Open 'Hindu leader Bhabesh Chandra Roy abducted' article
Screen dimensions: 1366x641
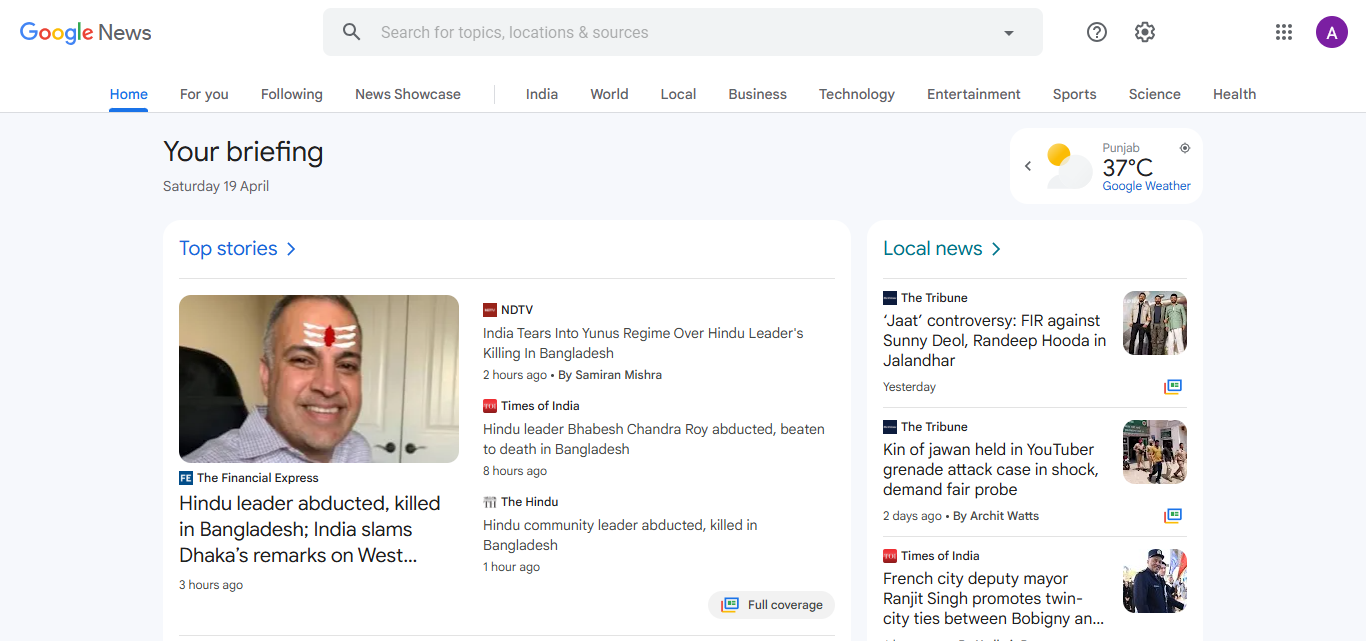[654, 439]
